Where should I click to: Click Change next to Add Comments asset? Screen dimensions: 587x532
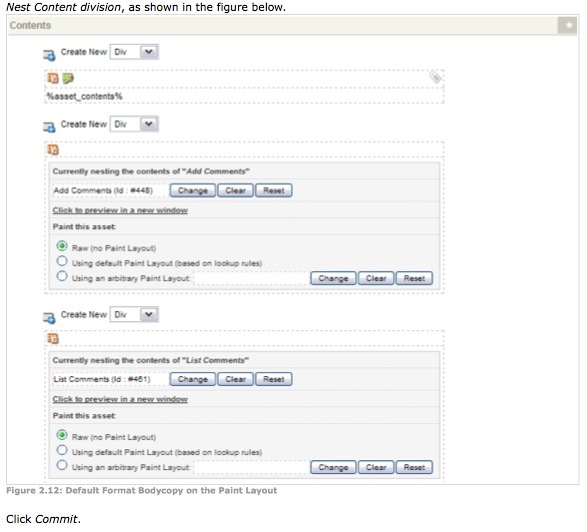point(192,191)
